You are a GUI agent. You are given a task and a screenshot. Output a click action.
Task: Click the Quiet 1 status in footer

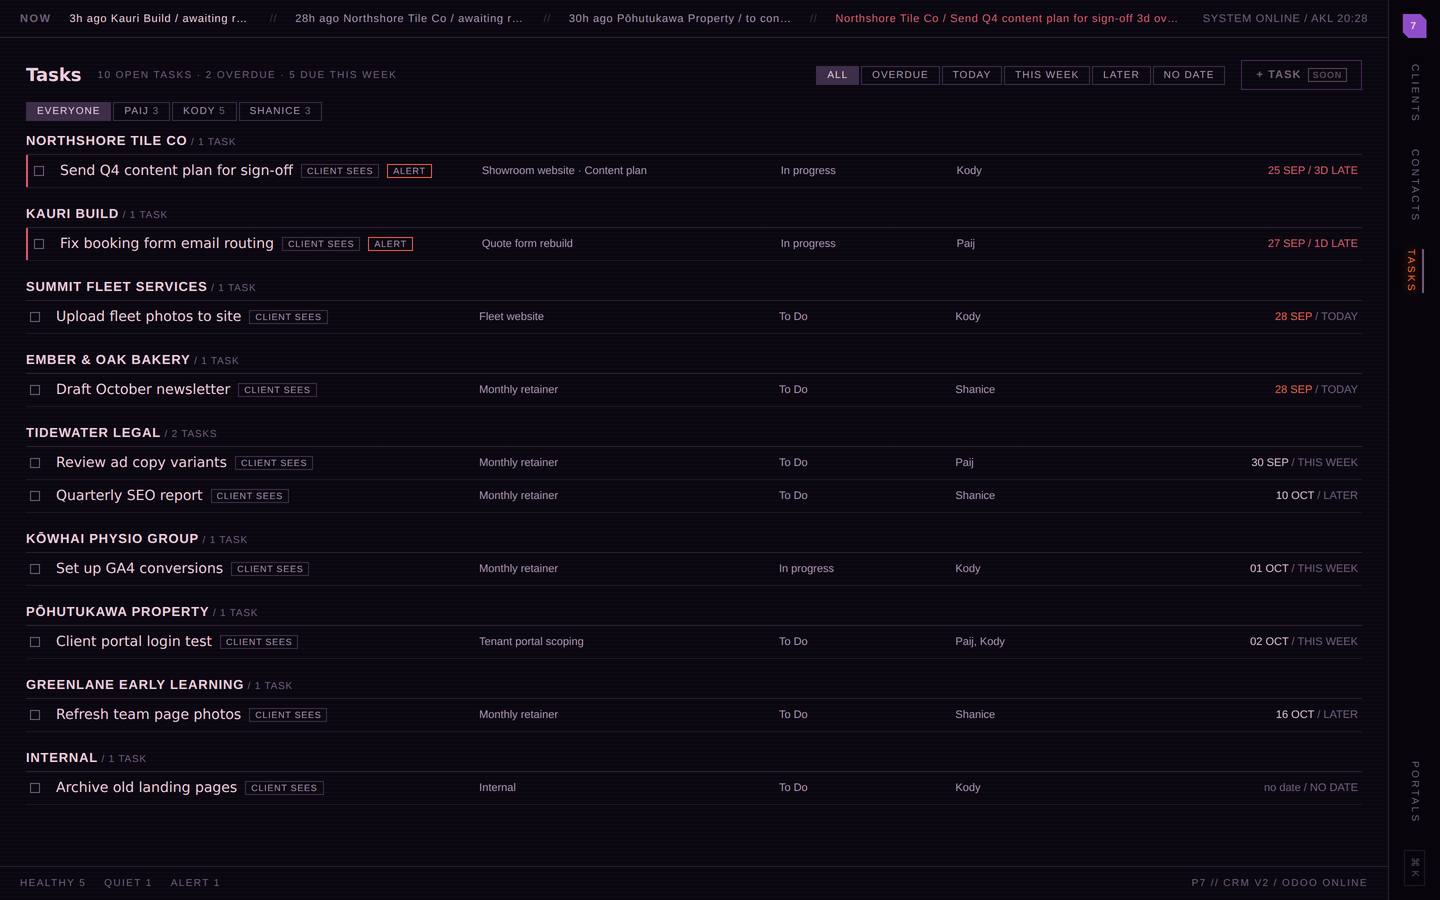(128, 883)
